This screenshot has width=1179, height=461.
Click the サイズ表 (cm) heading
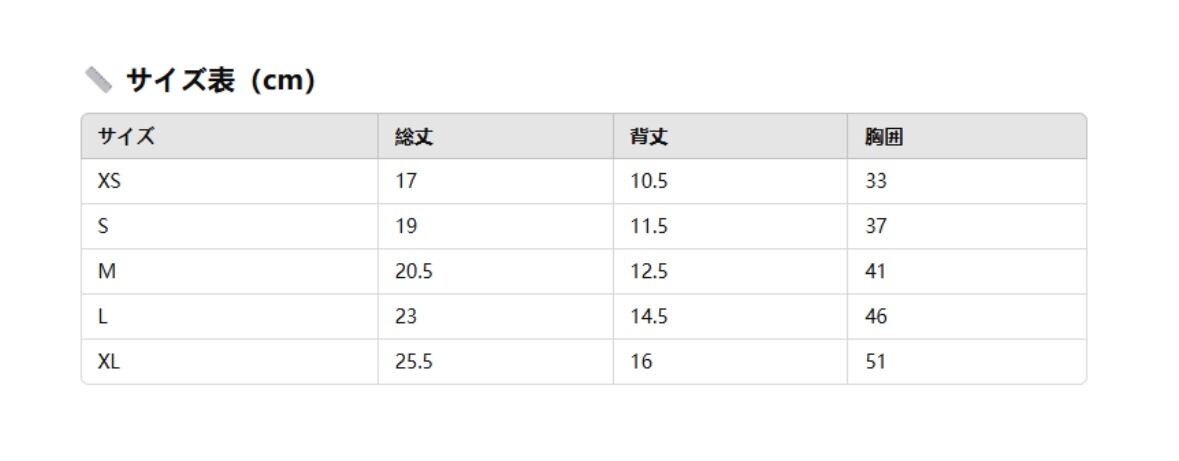pyautogui.click(x=220, y=80)
